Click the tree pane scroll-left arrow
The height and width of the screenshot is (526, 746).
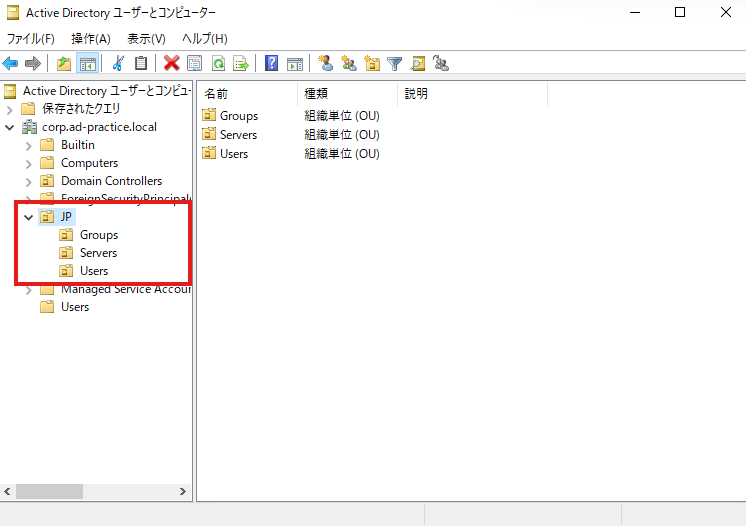pos(7,491)
